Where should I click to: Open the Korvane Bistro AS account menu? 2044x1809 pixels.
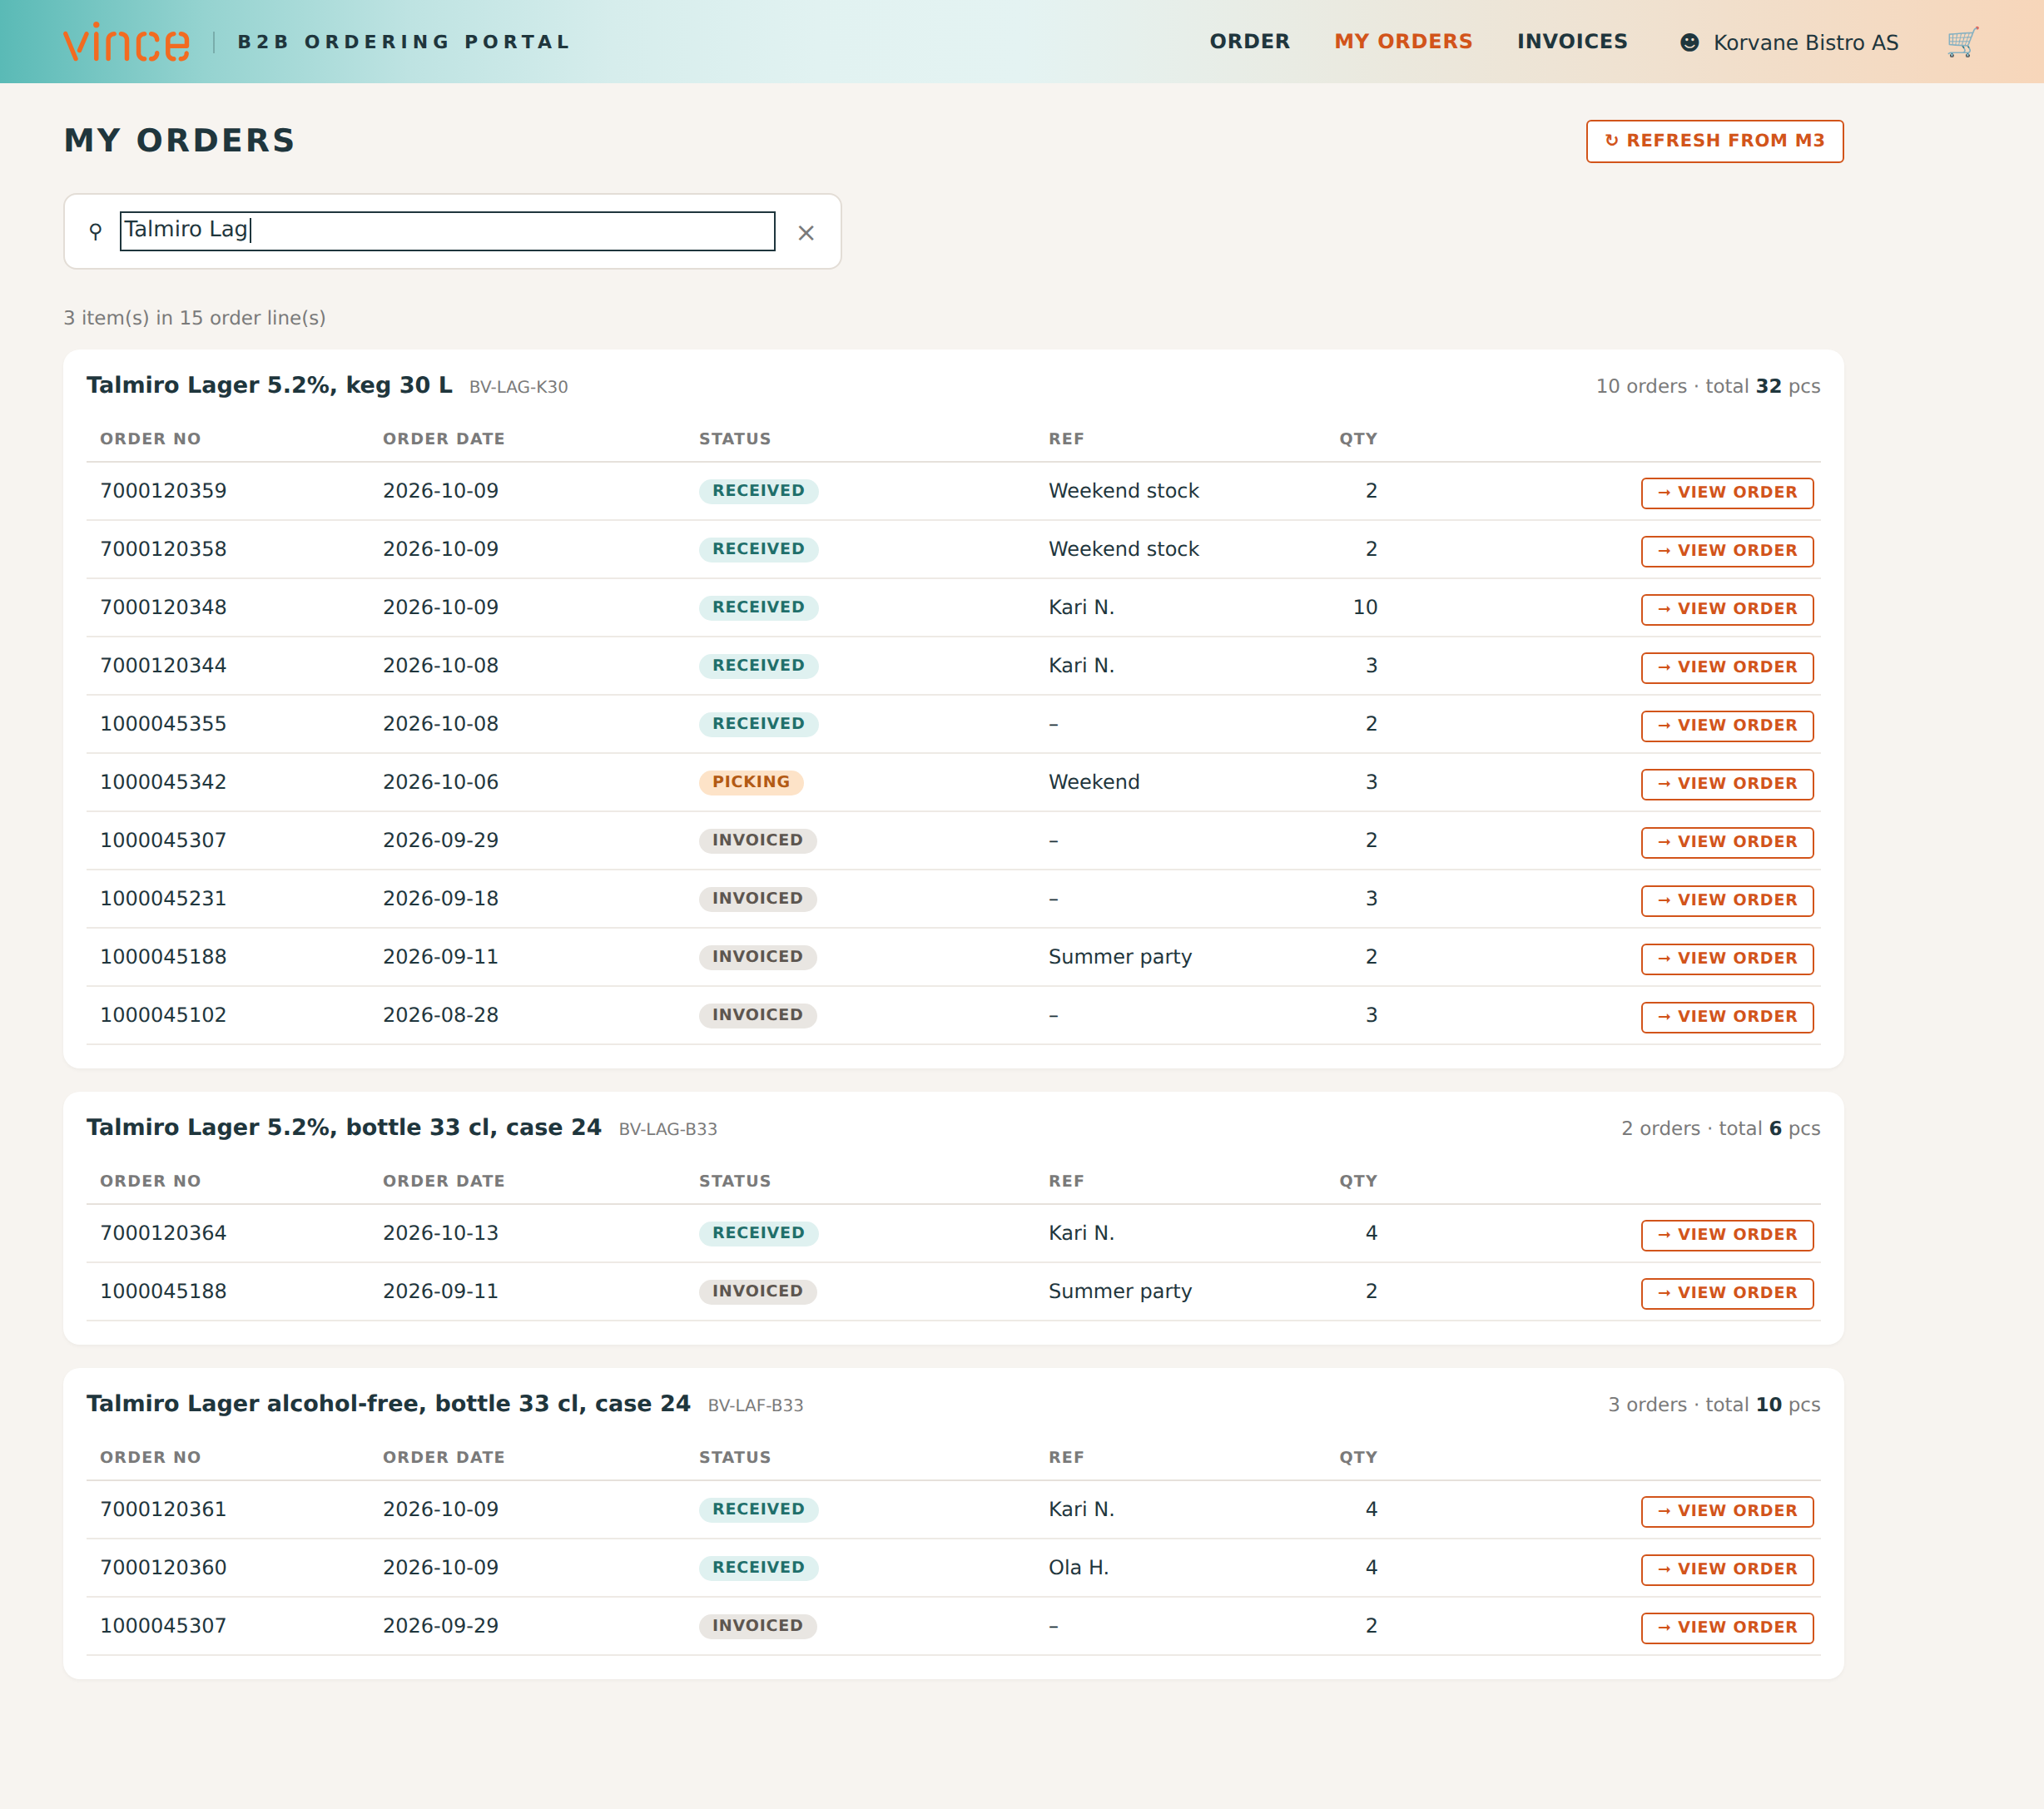click(1789, 42)
